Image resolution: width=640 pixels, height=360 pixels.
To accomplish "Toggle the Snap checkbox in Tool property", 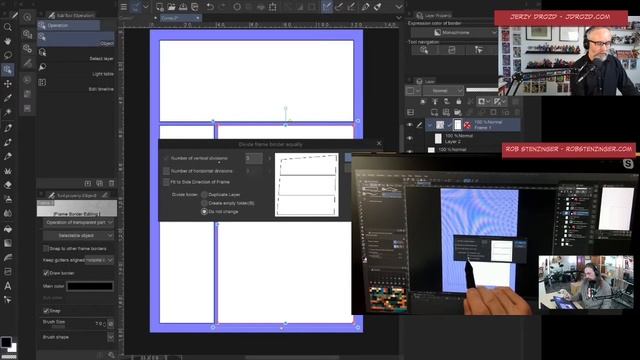I will tap(46, 311).
